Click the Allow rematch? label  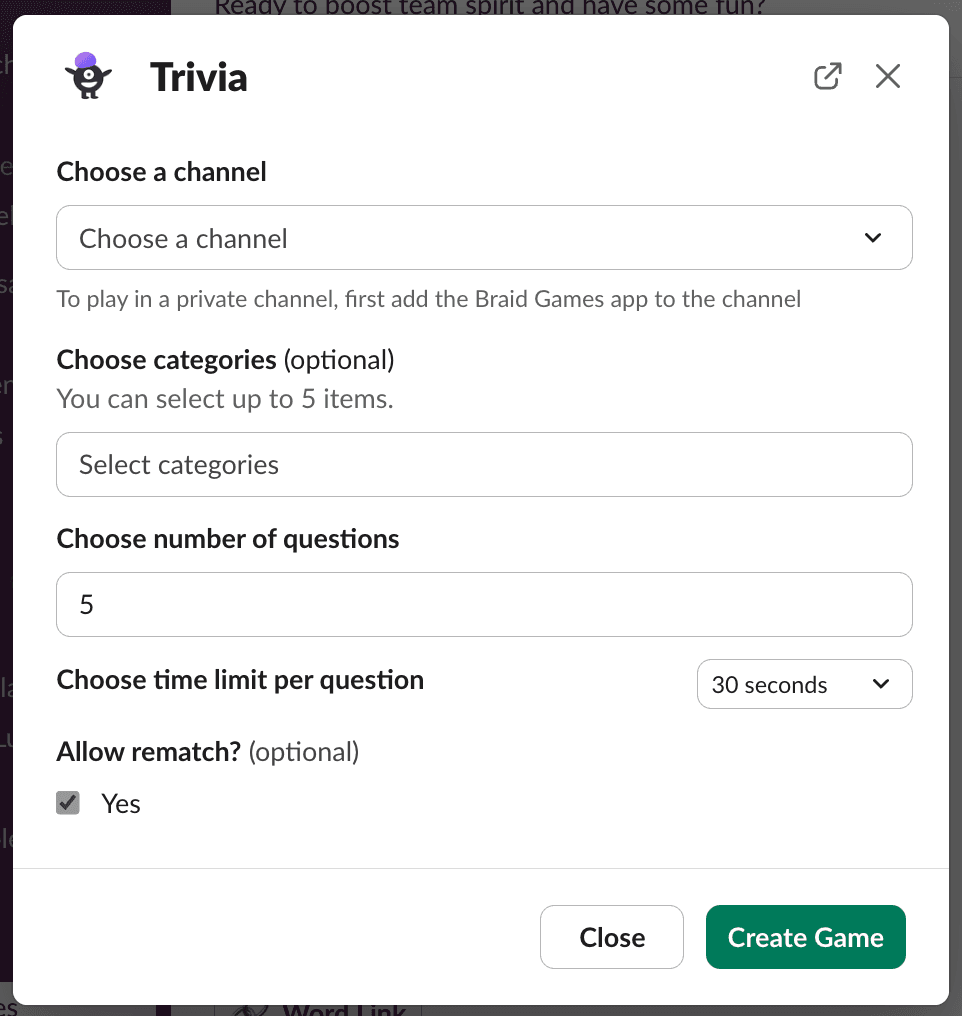(149, 752)
